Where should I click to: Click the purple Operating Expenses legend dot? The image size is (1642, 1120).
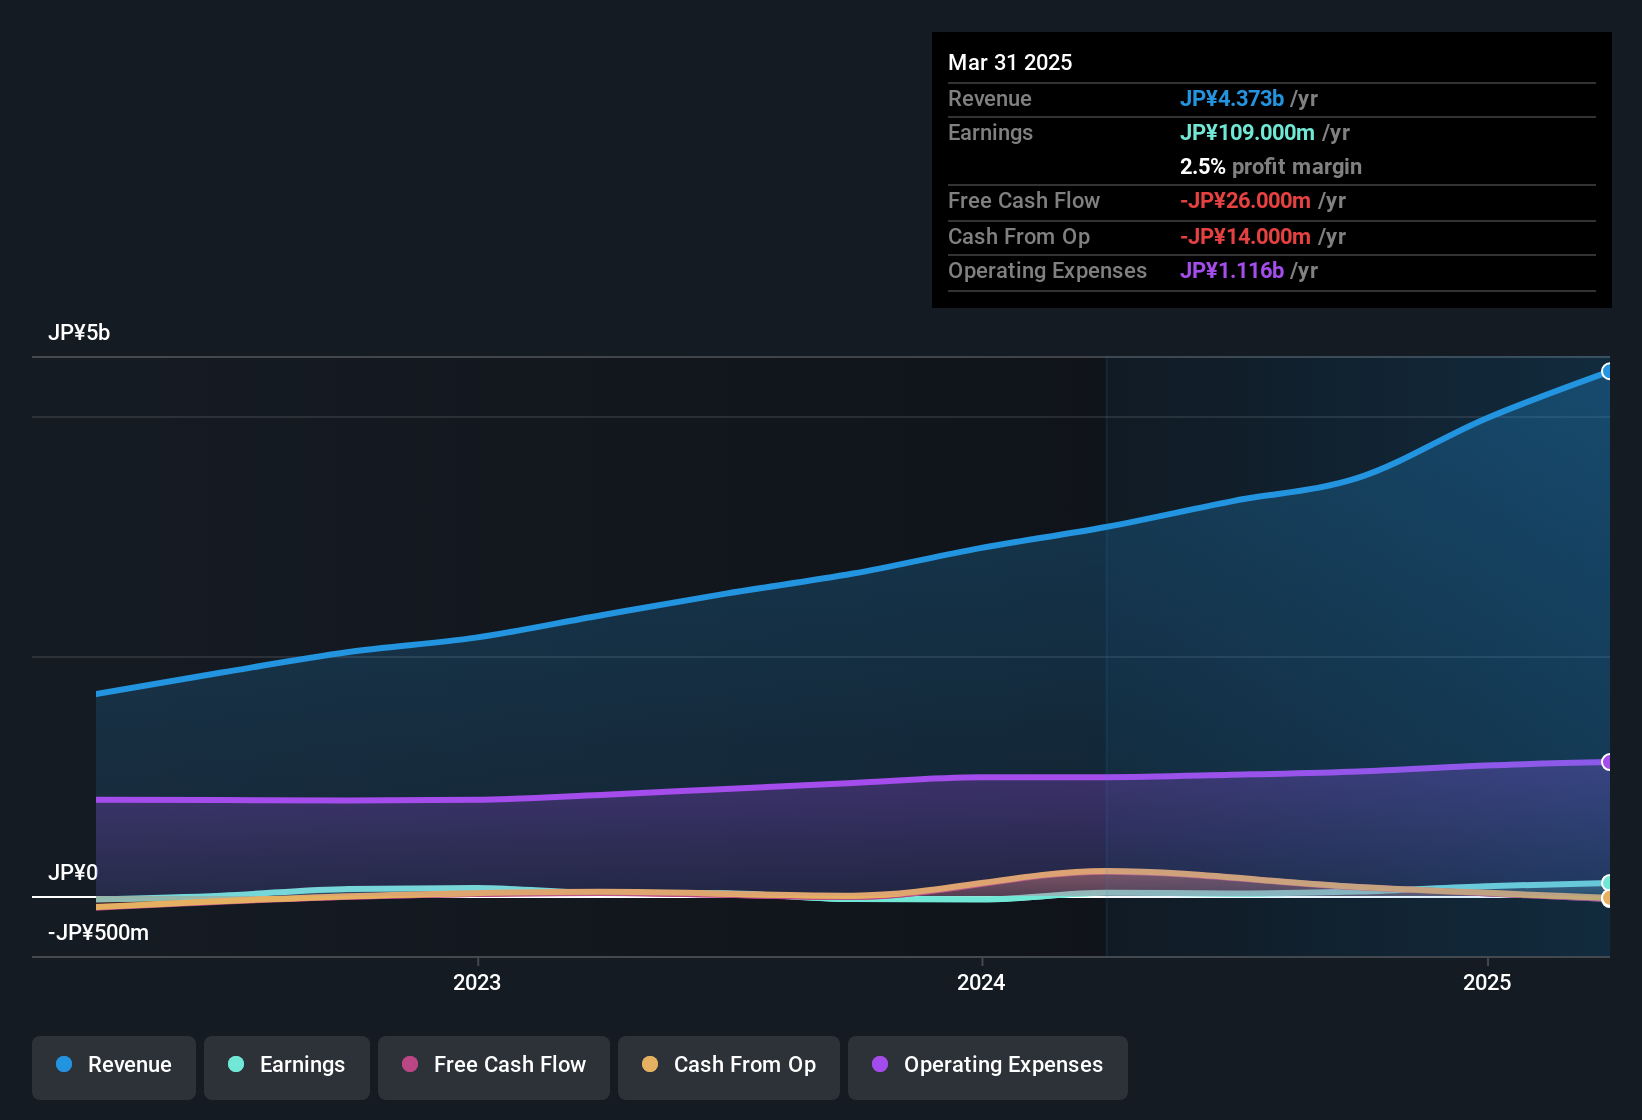pos(880,1064)
